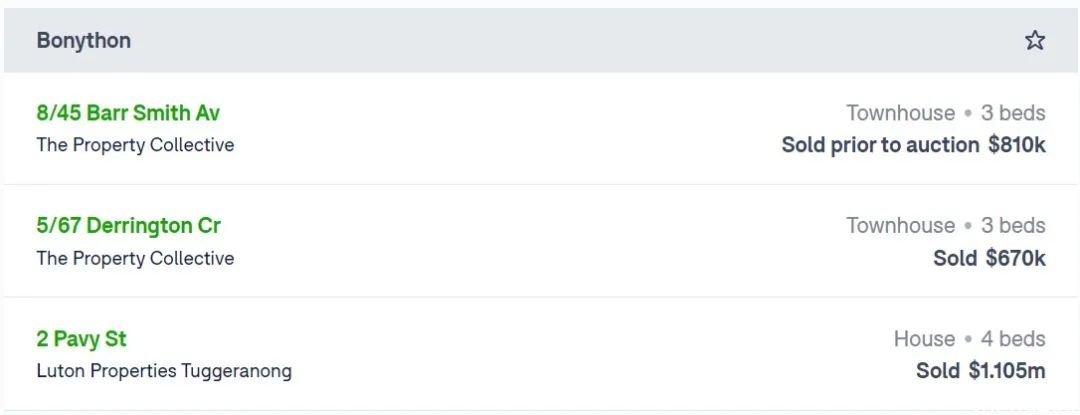Viewport: 1080px width, 415px height.
Task: Click the 4 beds text for Pavy St
Action: click(1013, 339)
